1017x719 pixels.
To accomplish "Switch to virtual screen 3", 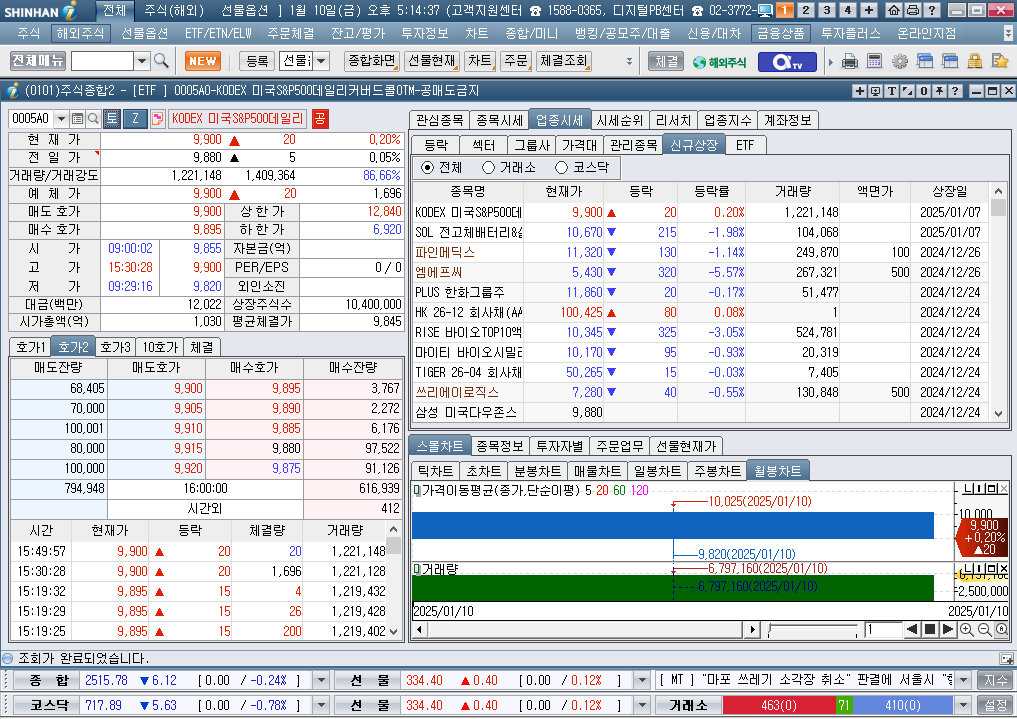I will [826, 10].
